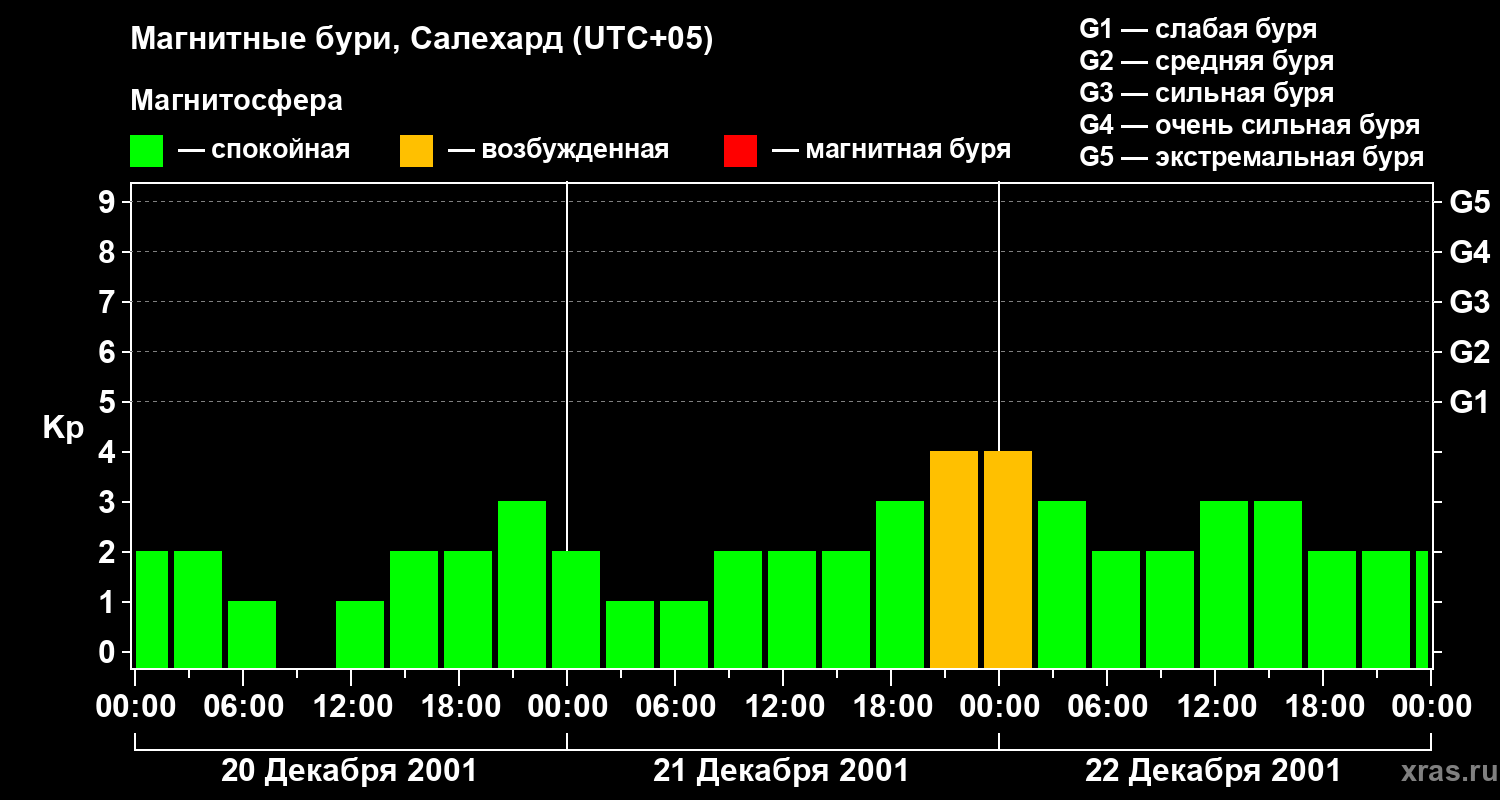Click the orange bar crossed by the 22 December midnight line
The width and height of the screenshot is (1500, 800).
[x=1008, y=560]
